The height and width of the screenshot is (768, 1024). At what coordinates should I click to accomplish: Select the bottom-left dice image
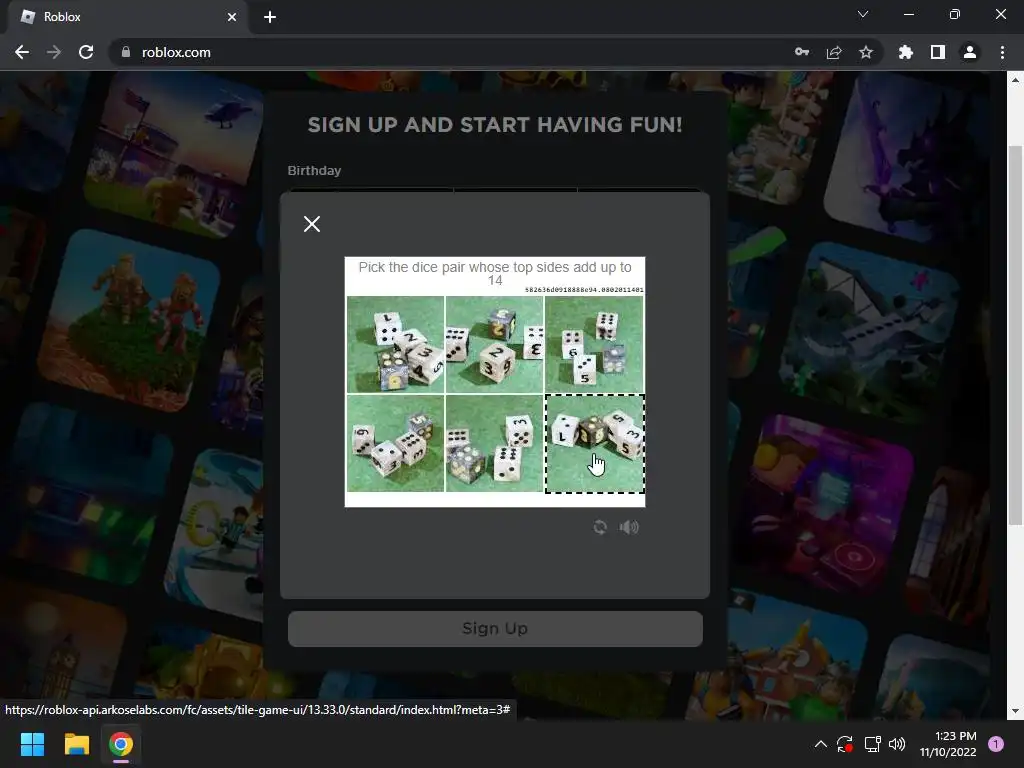(395, 443)
